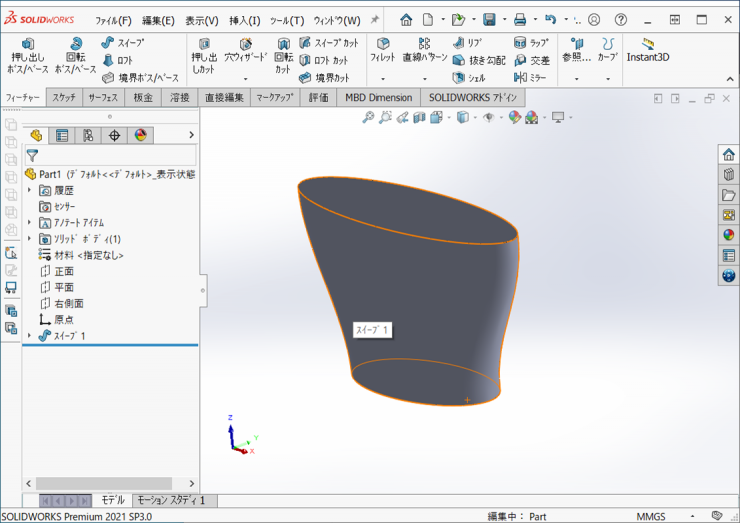Toggle Instant3D mode
The width and height of the screenshot is (740, 523).
tap(648, 50)
